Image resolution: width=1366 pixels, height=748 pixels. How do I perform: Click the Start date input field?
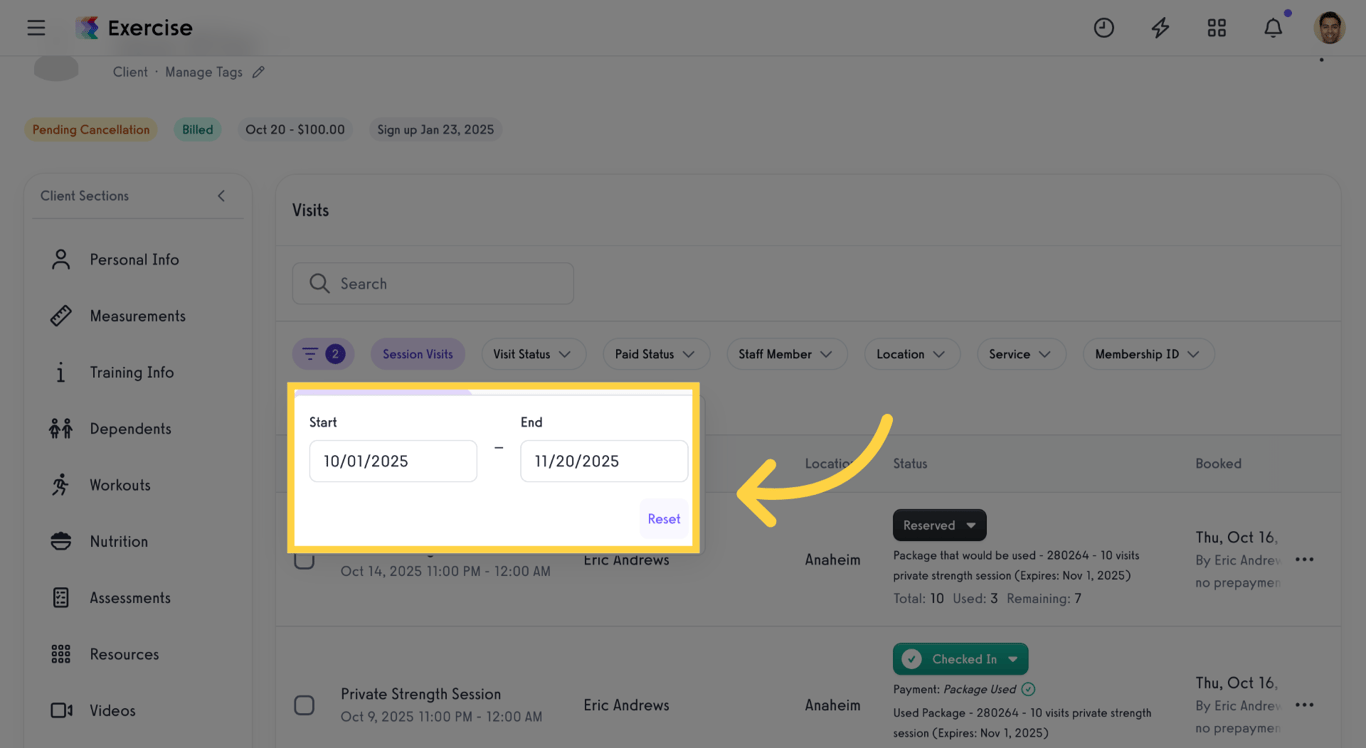point(392,460)
